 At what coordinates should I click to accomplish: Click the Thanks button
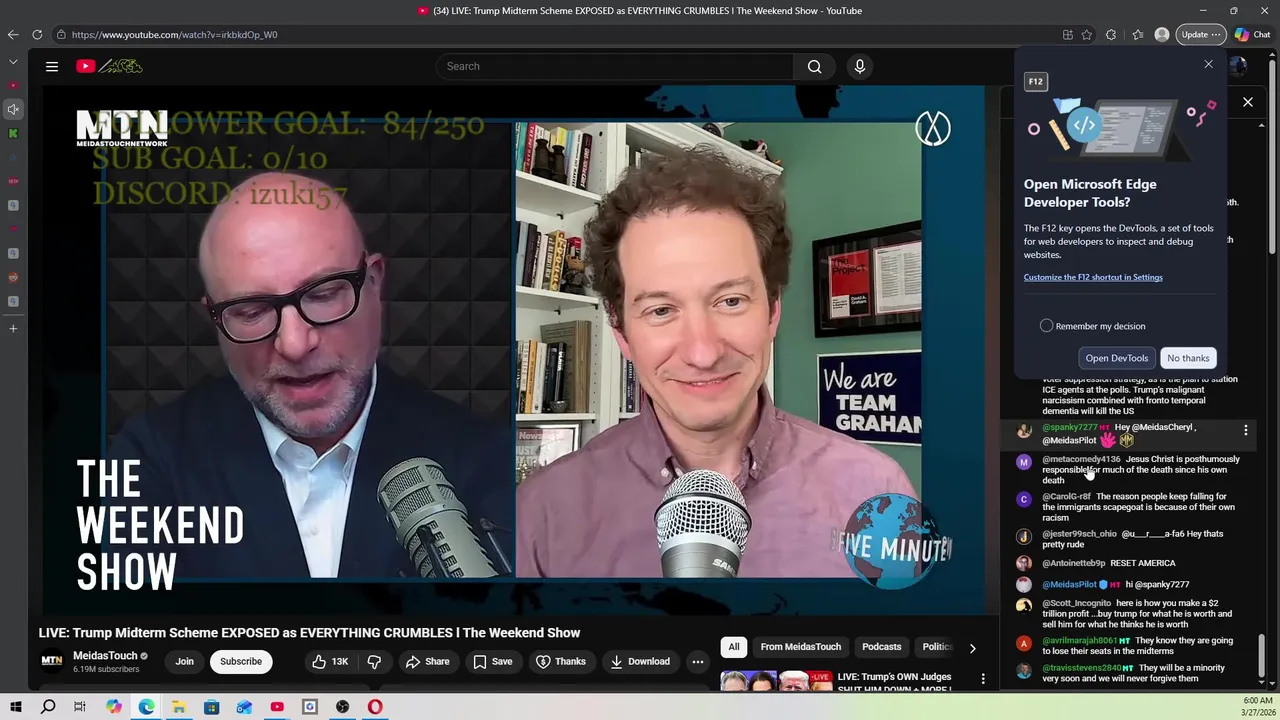pos(561,661)
